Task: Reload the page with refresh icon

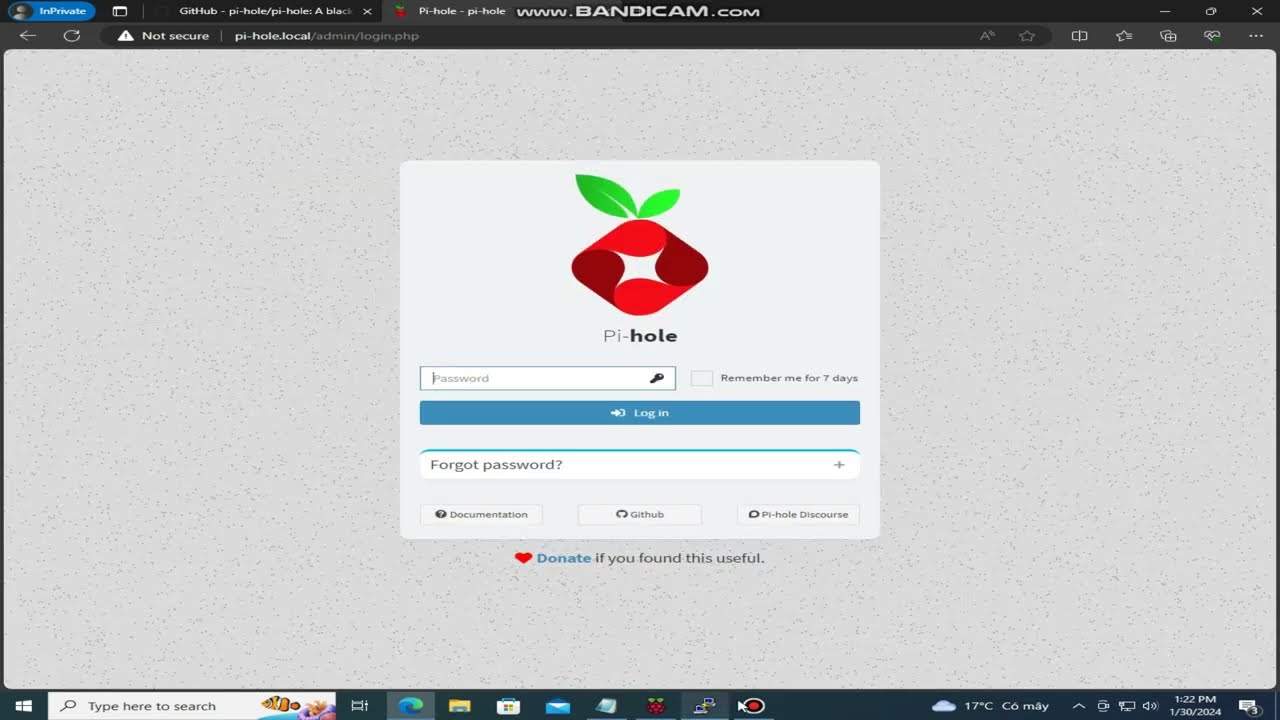Action: tap(72, 36)
